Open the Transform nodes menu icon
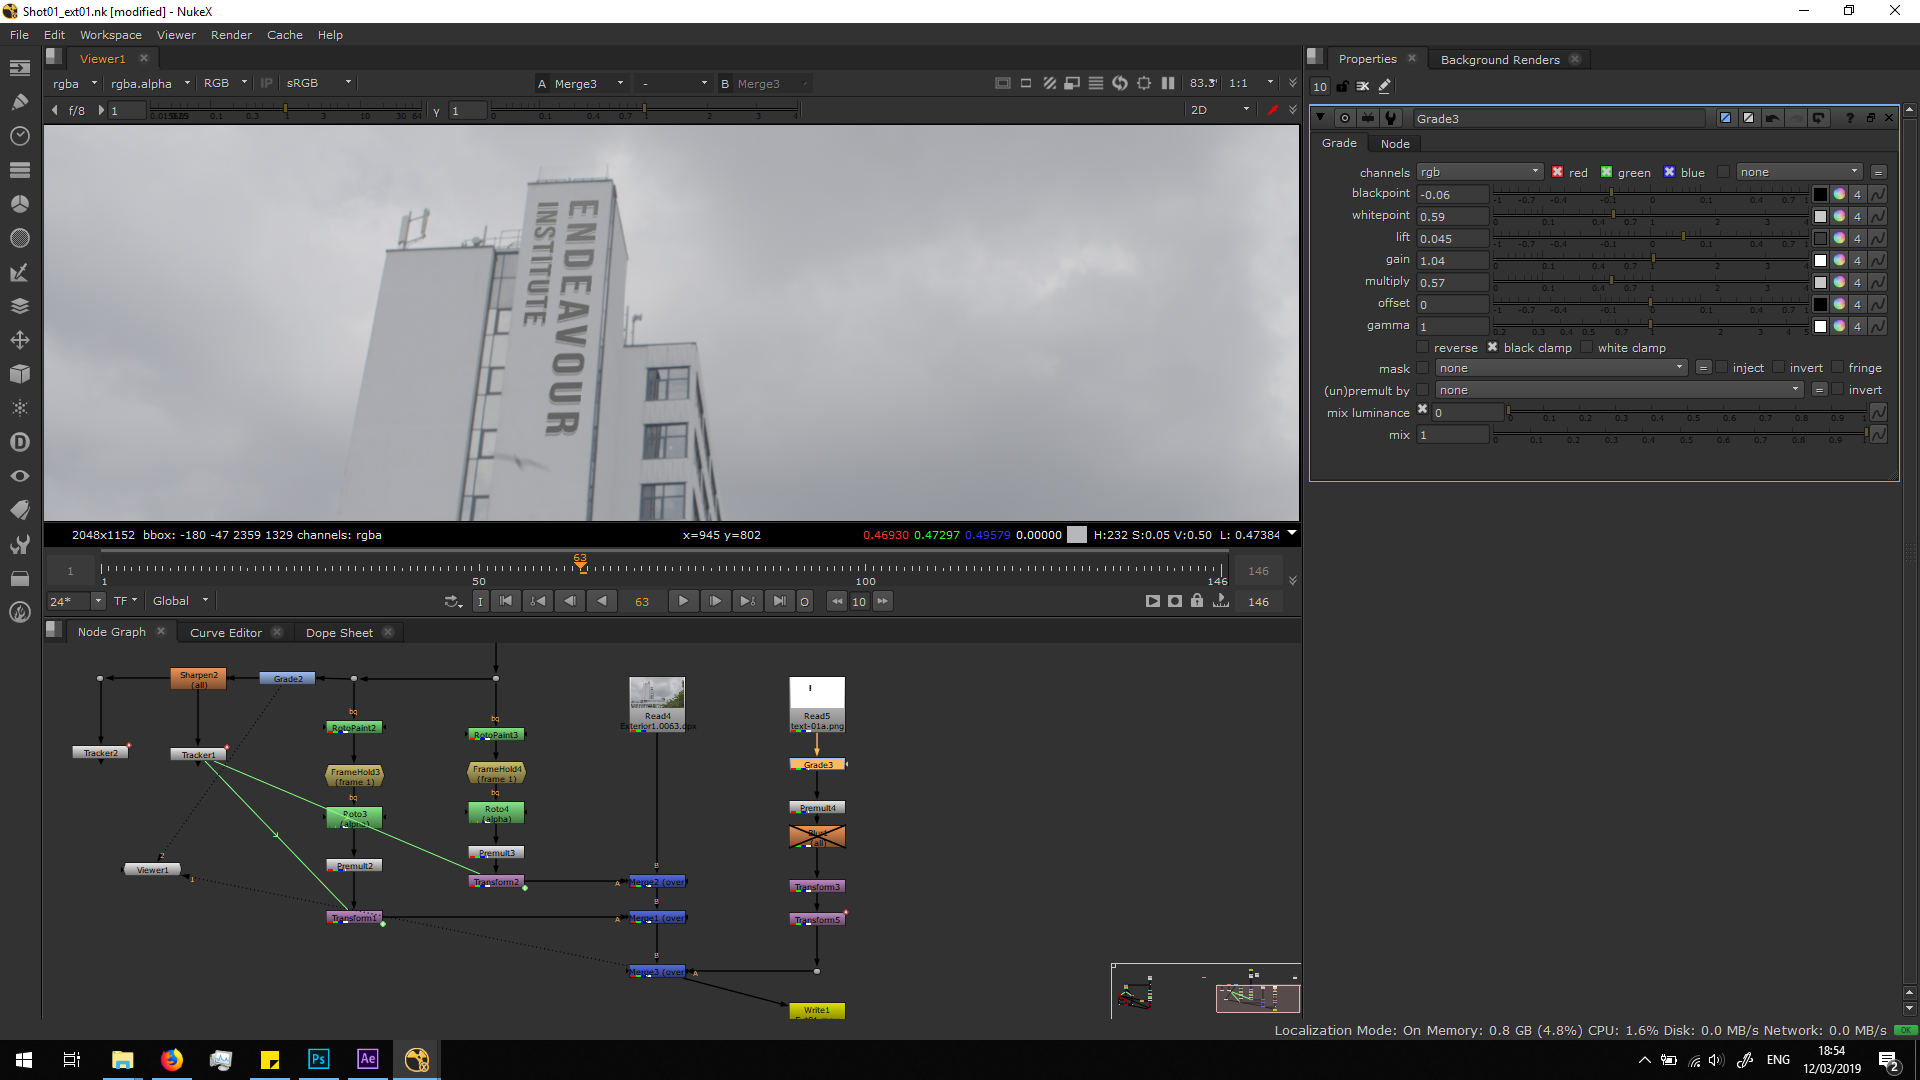 tap(20, 340)
